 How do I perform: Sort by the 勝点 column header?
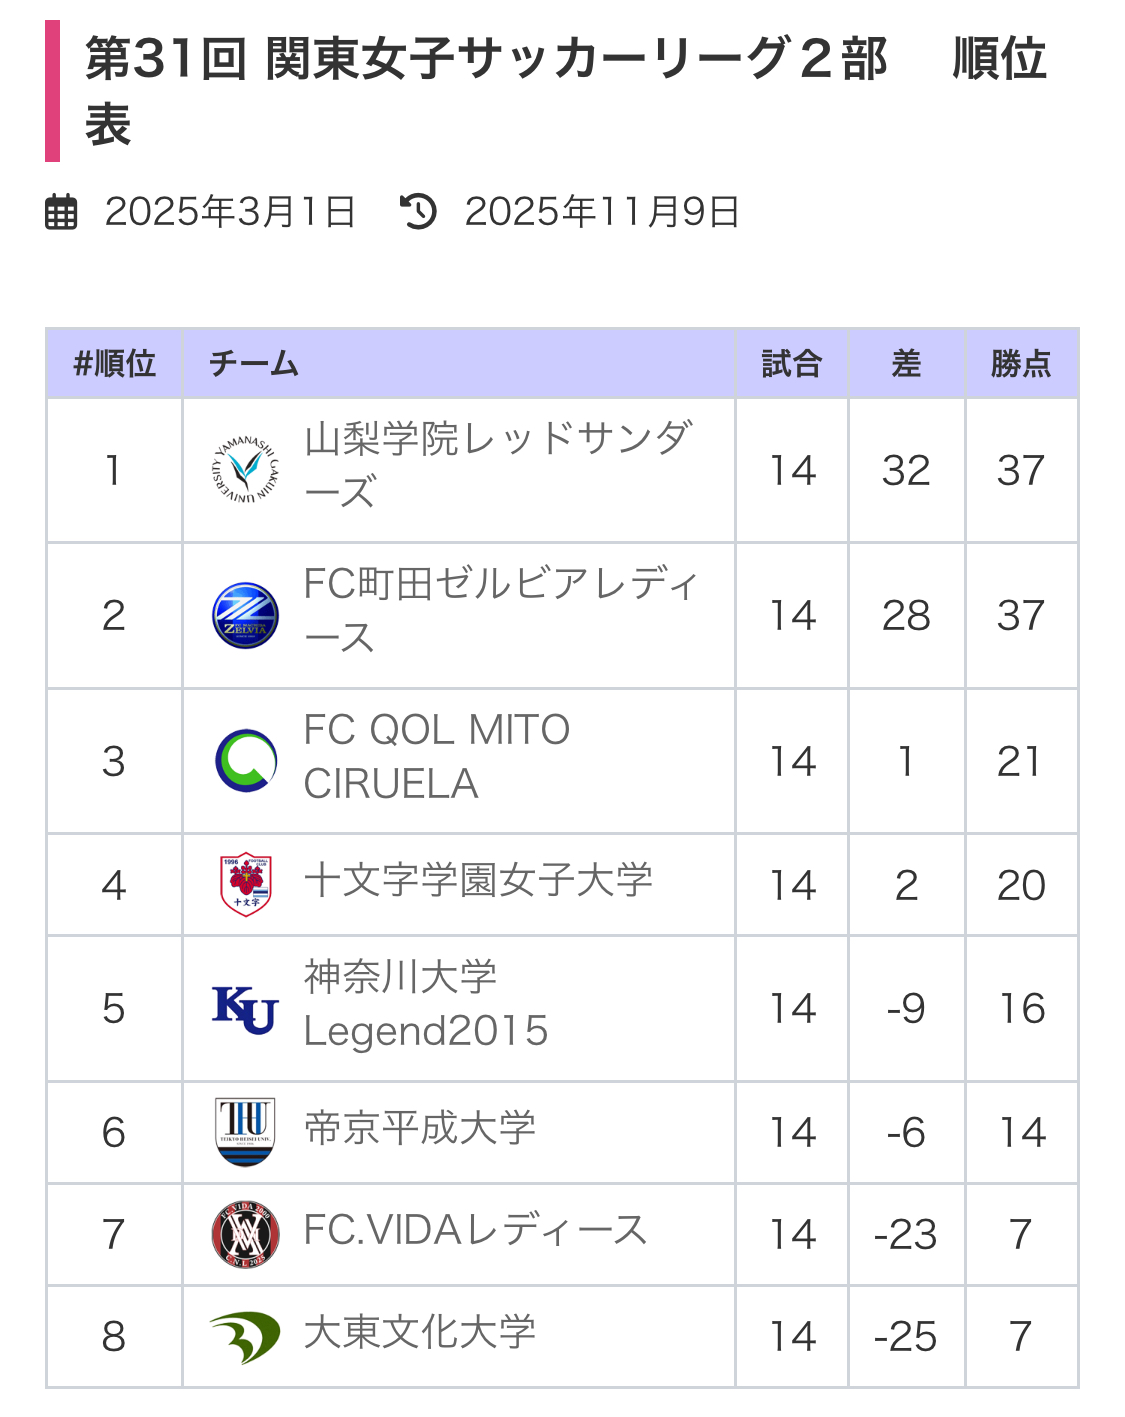coord(1021,364)
